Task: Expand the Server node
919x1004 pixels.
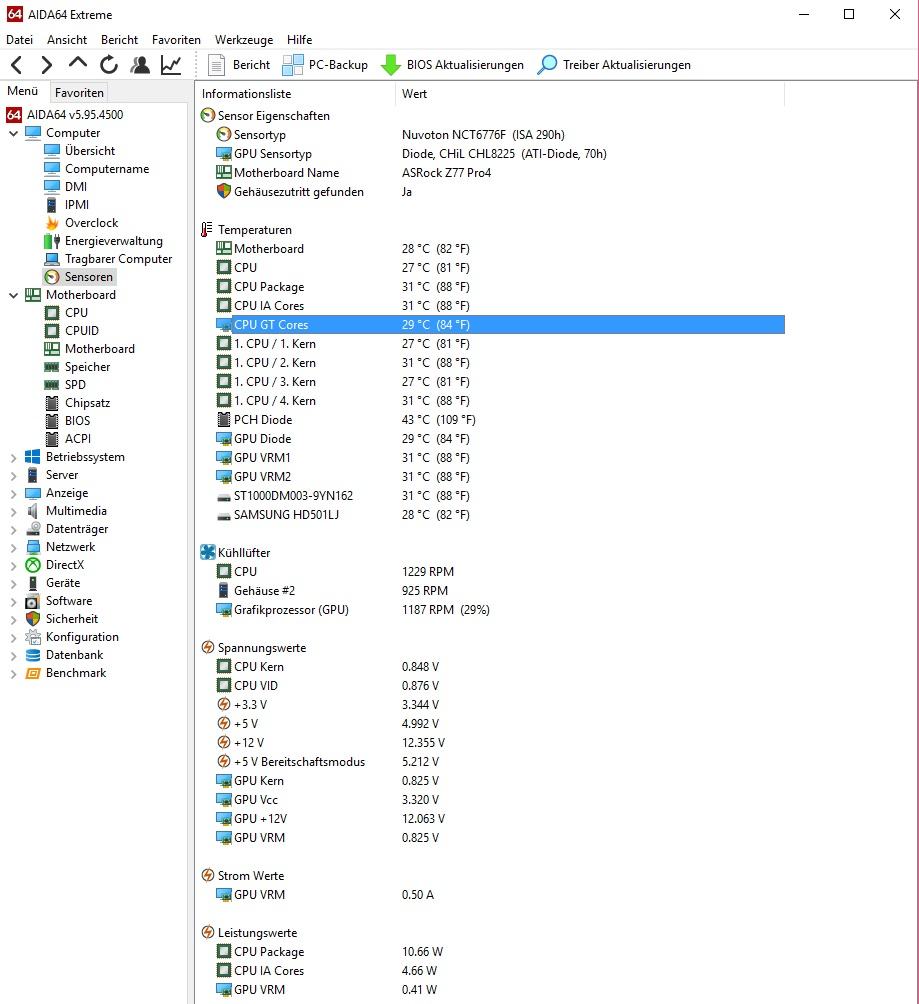Action: click(13, 475)
